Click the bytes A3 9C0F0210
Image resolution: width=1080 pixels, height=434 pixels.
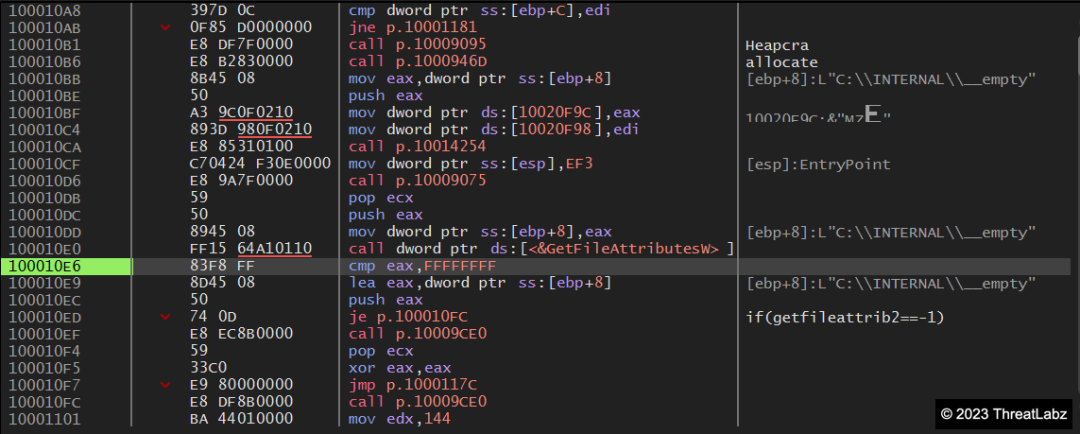[x=250, y=112]
